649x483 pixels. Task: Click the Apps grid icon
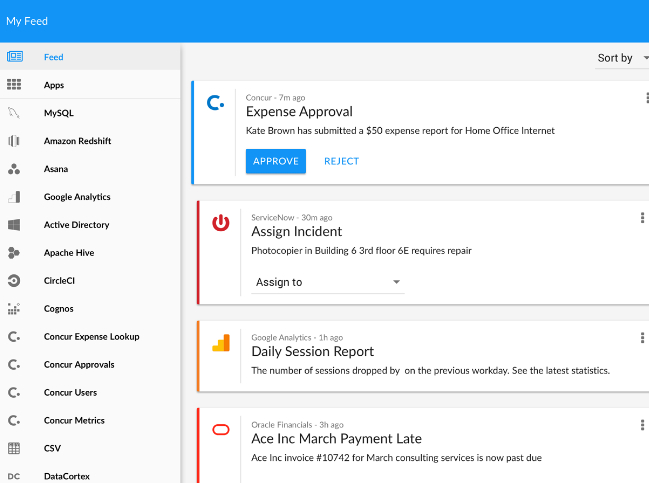(14, 84)
